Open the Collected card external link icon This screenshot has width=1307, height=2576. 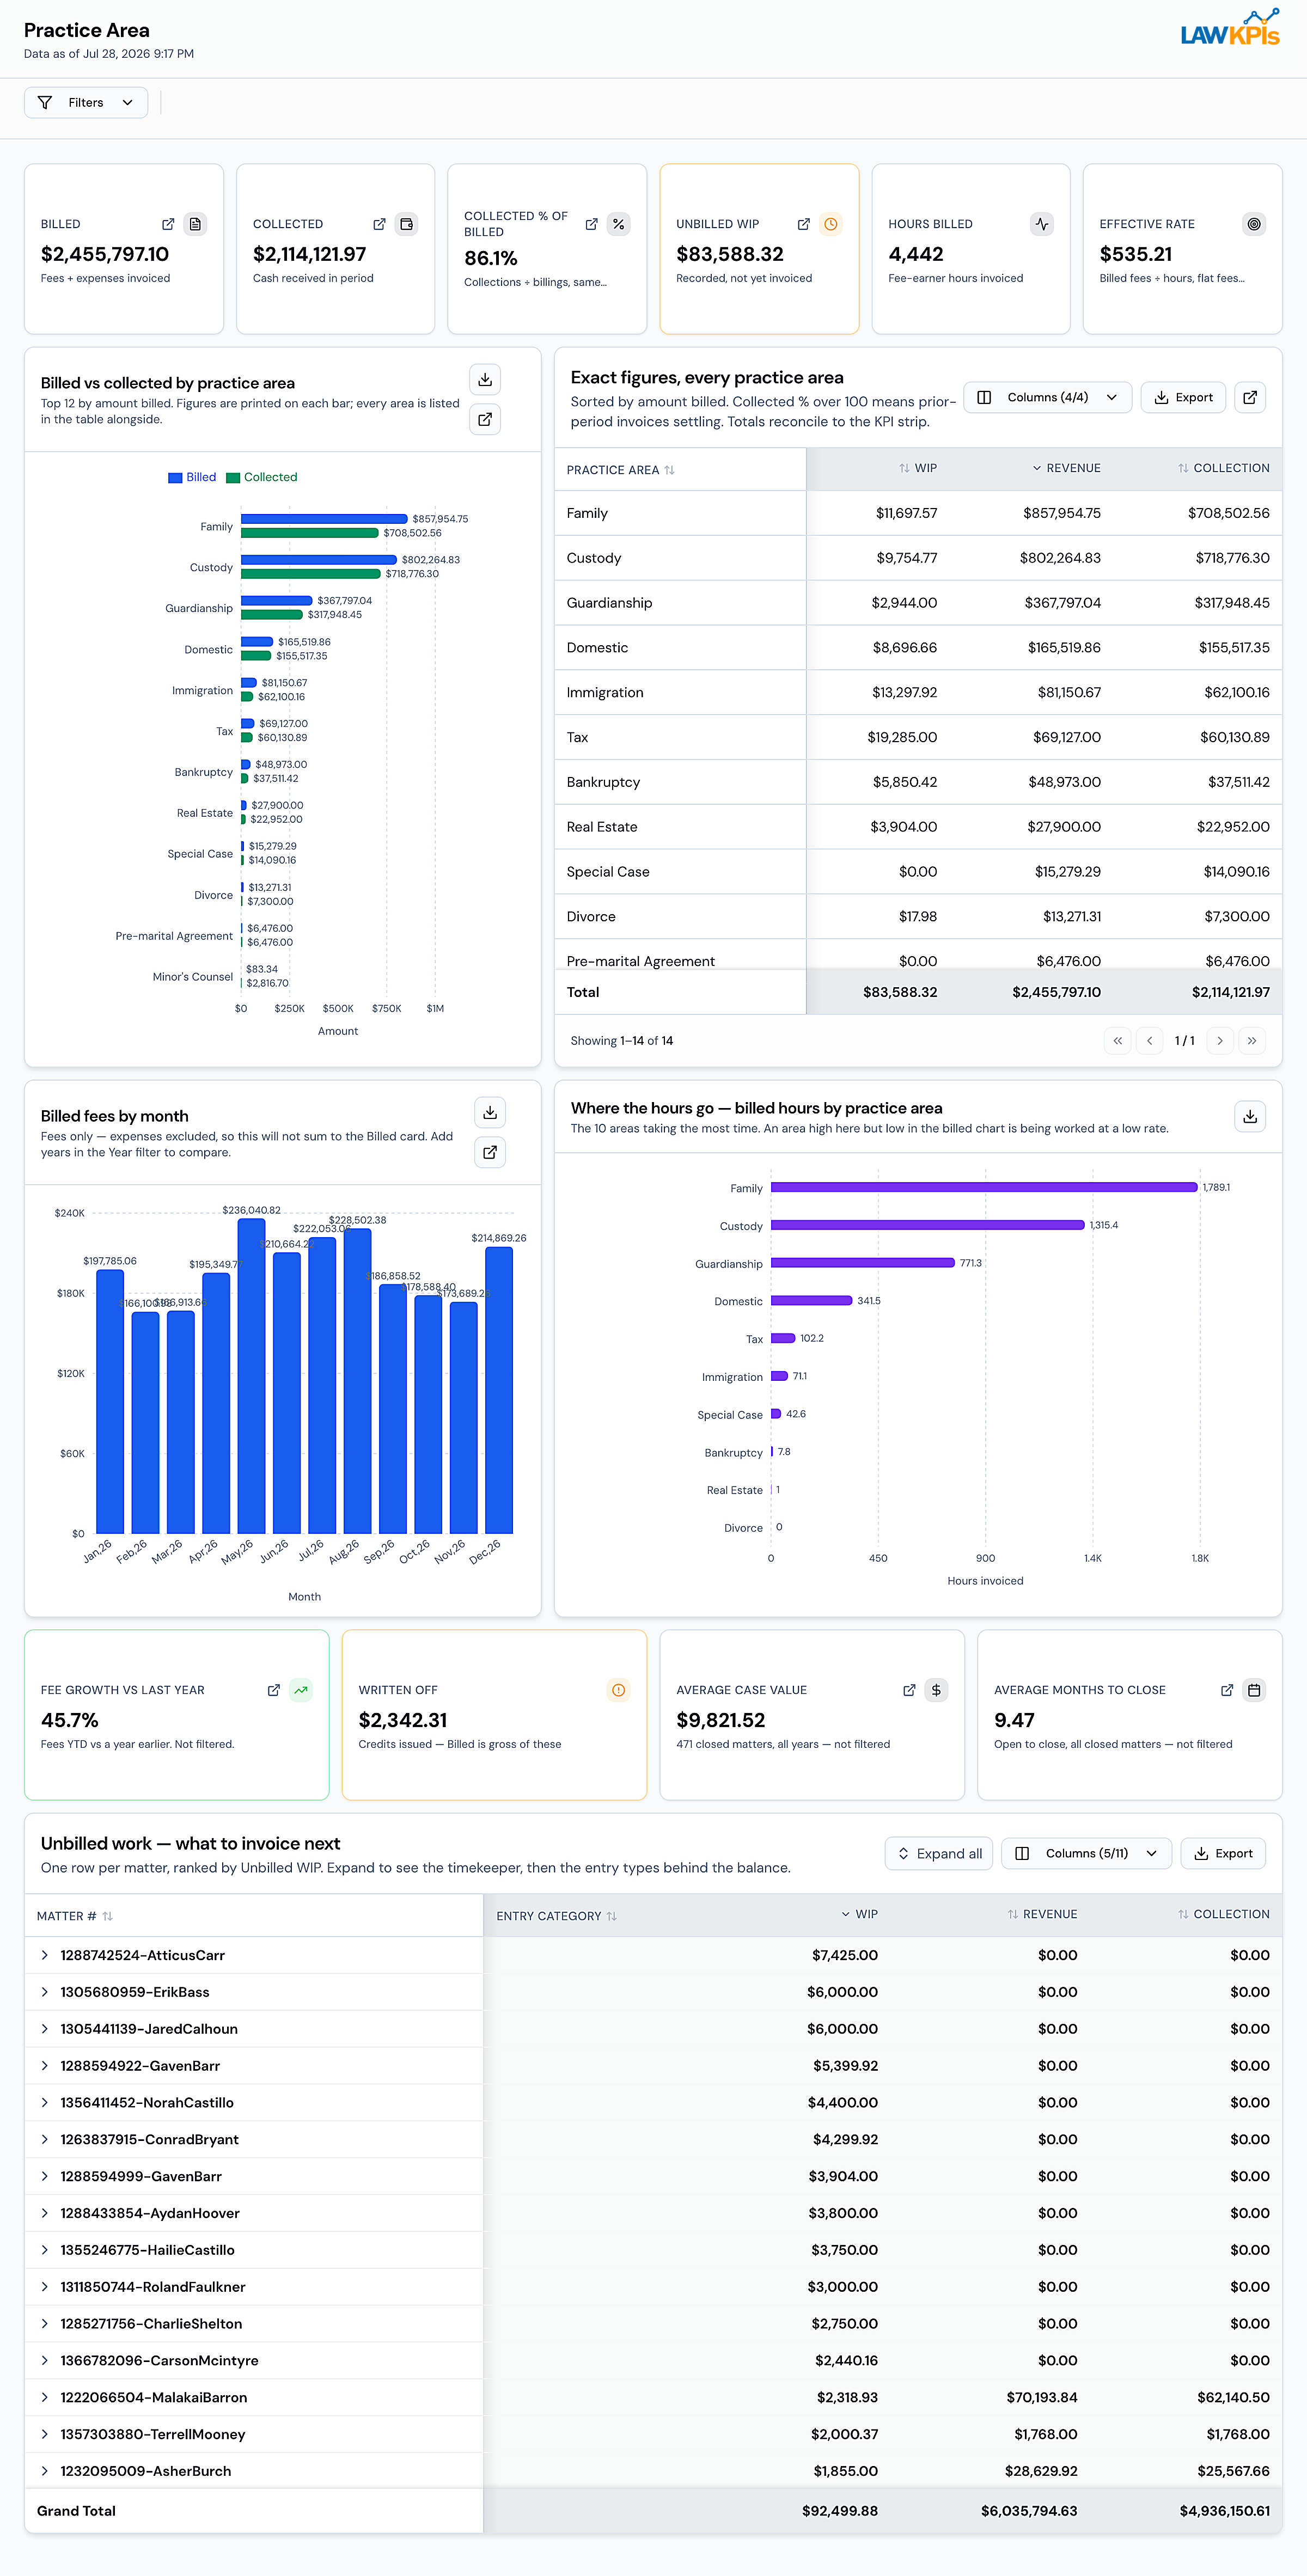[379, 224]
